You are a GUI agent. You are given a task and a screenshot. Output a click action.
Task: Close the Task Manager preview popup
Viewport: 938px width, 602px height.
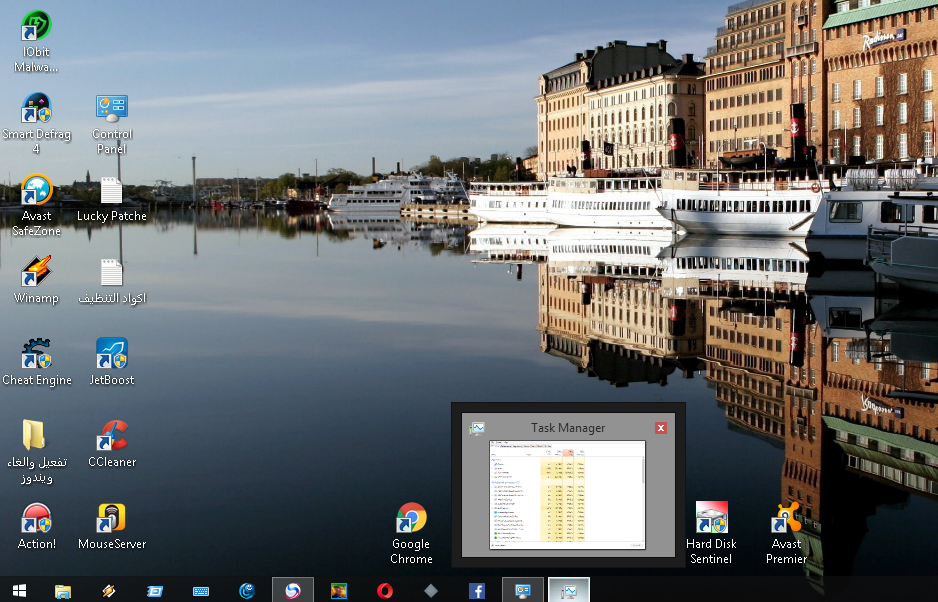661,428
